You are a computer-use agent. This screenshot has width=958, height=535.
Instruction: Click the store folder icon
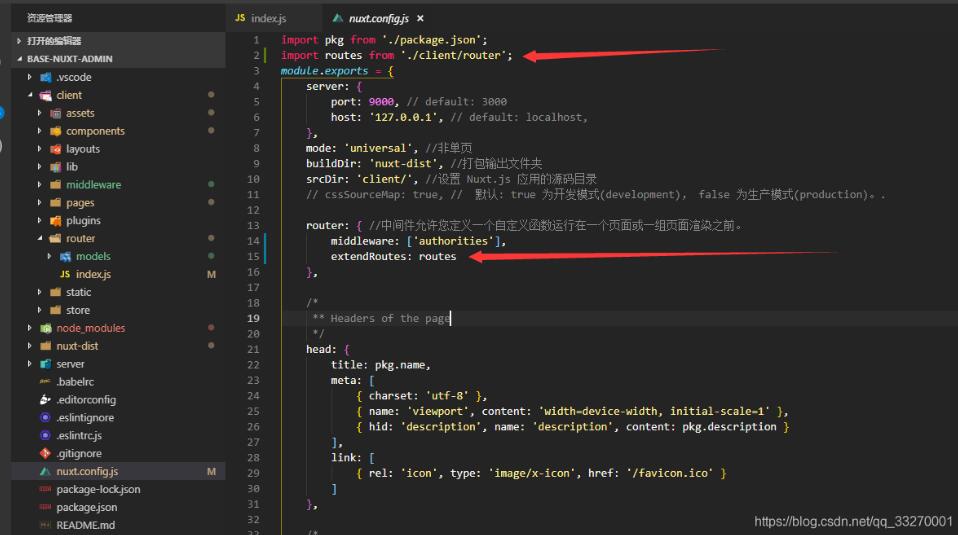click(56, 310)
